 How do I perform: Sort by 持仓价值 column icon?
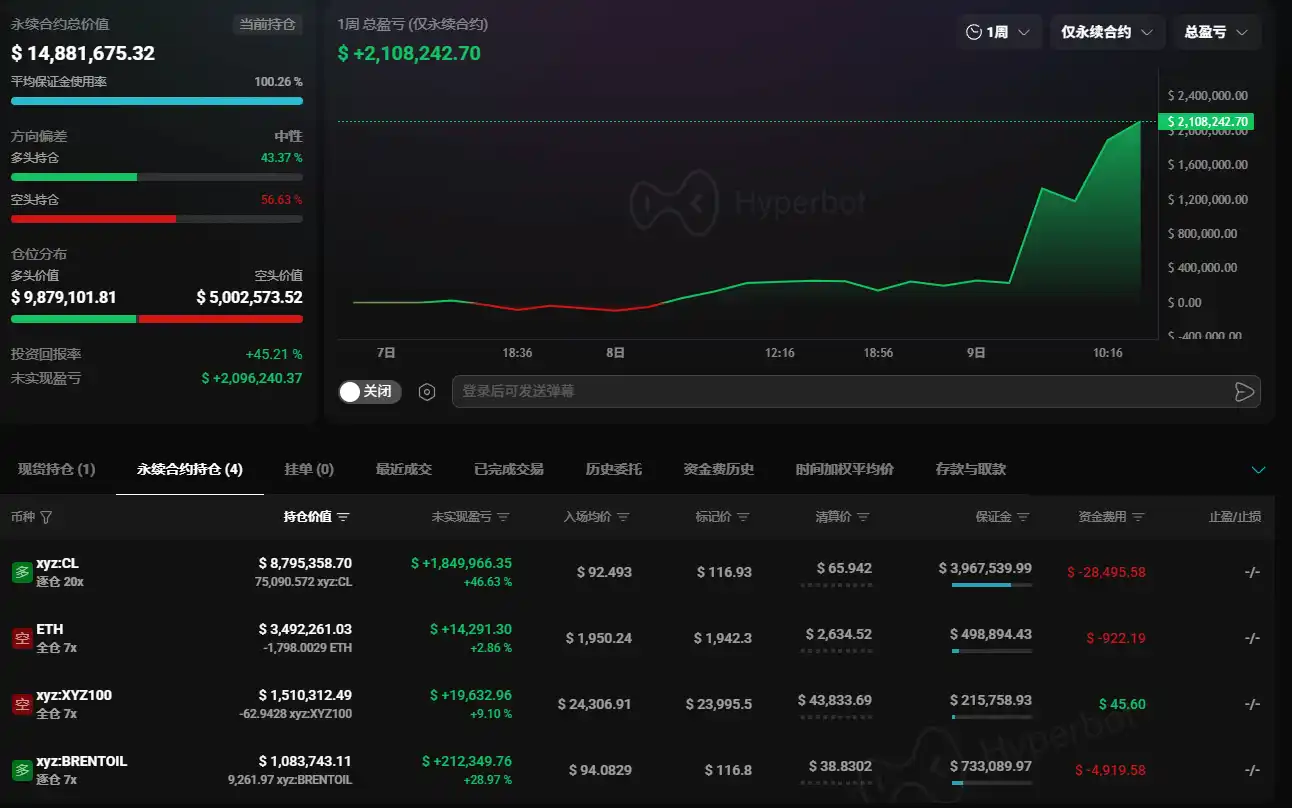[343, 517]
